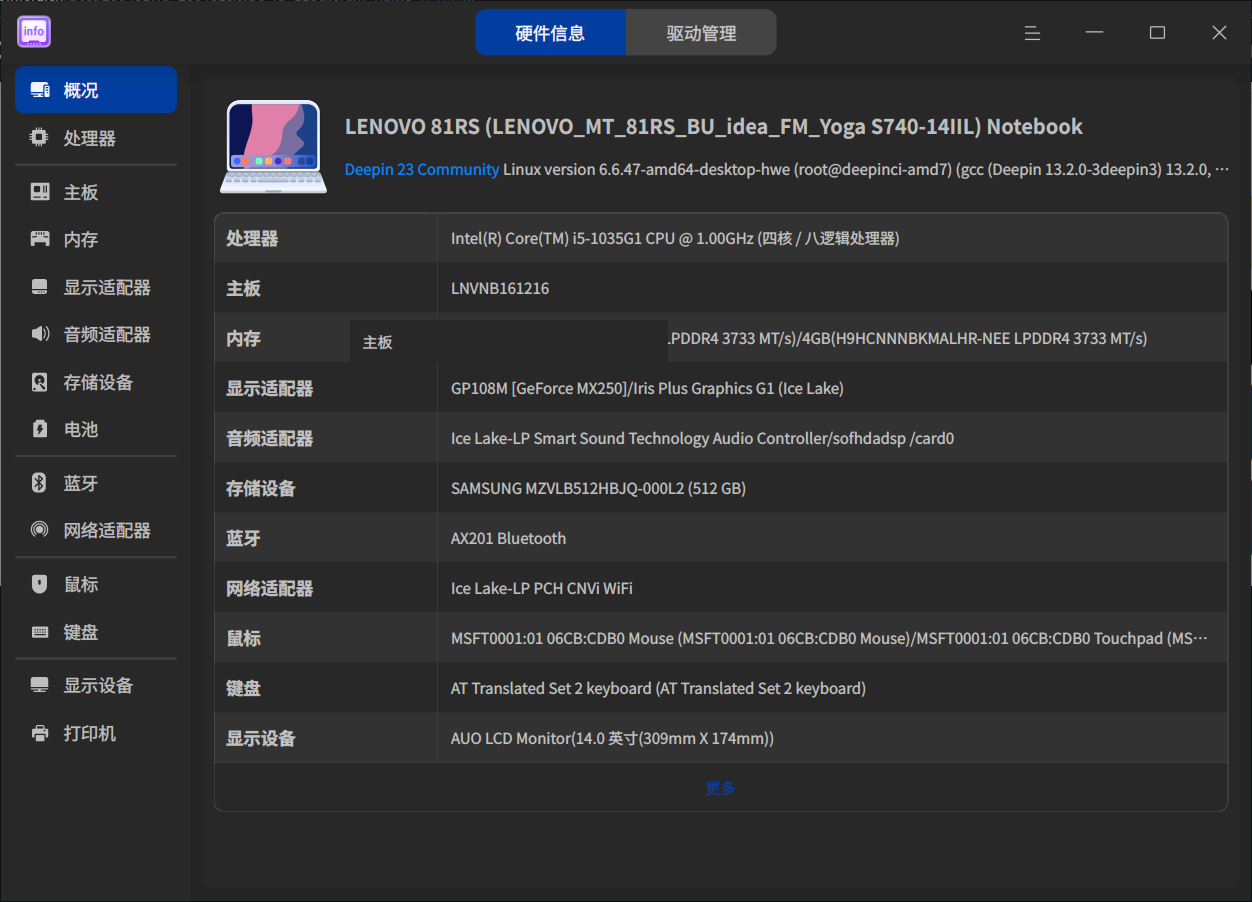Click the LENOVO 81RS Notebook title text
Screen dimensions: 1252x902
coord(714,127)
